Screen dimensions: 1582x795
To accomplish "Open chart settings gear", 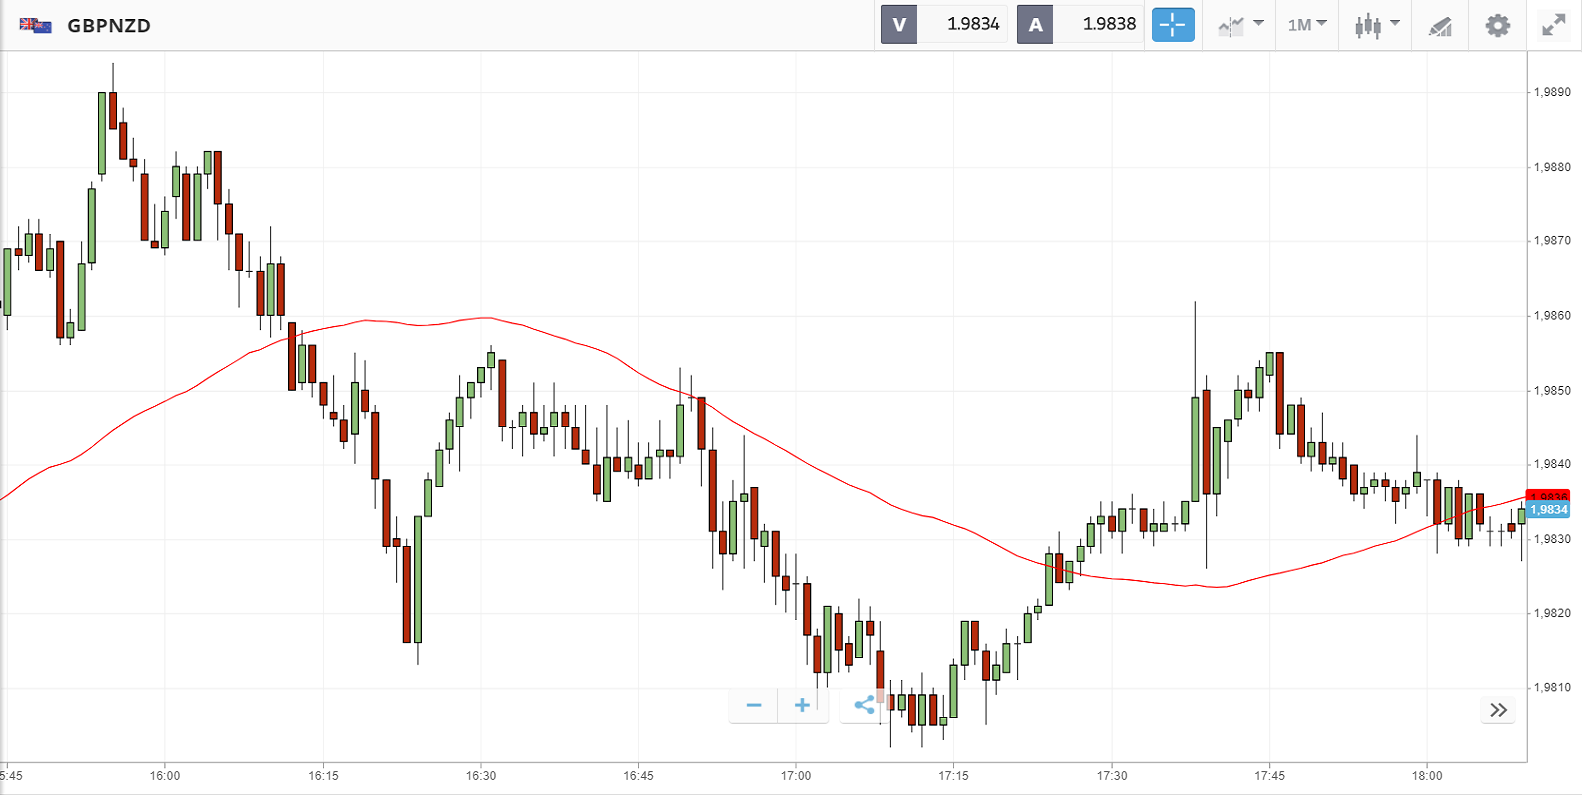I will tap(1497, 25).
